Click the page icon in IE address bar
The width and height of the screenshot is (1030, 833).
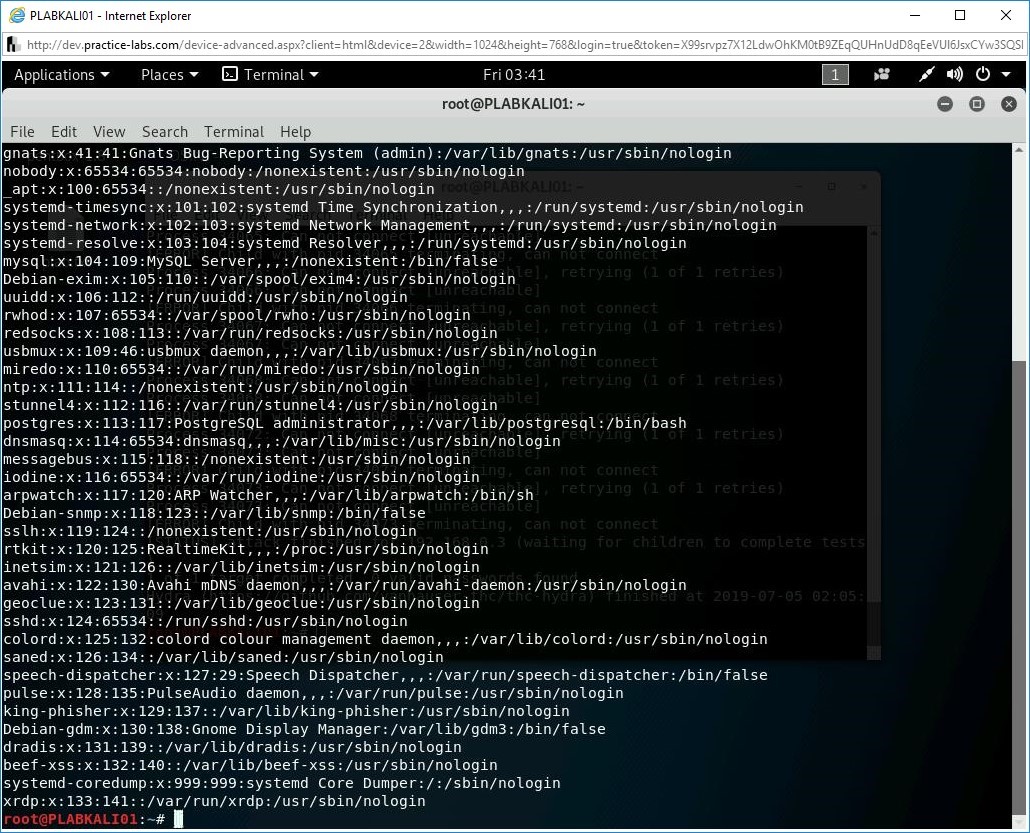[x=11, y=44]
